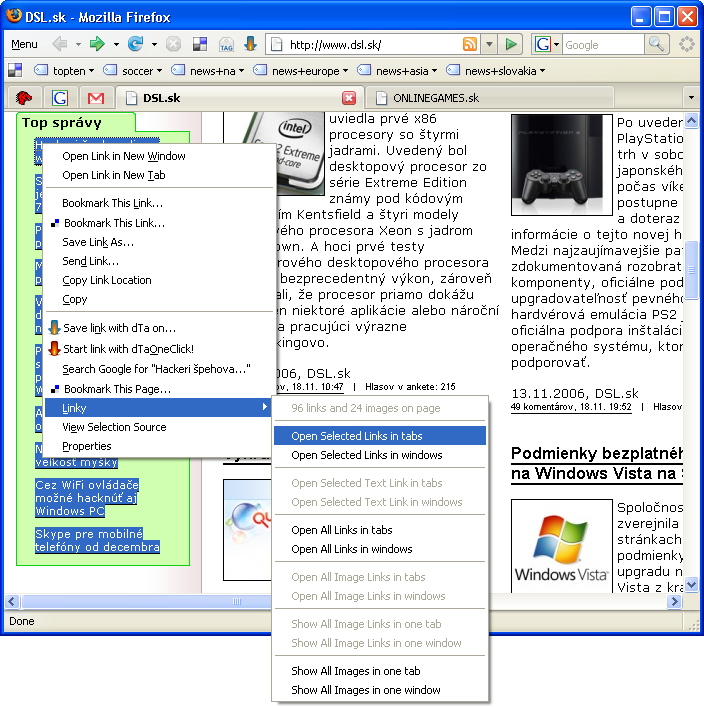This screenshot has width=704, height=707.
Task: Click the PlayStation 3 thumbnail image
Action: tap(561, 165)
